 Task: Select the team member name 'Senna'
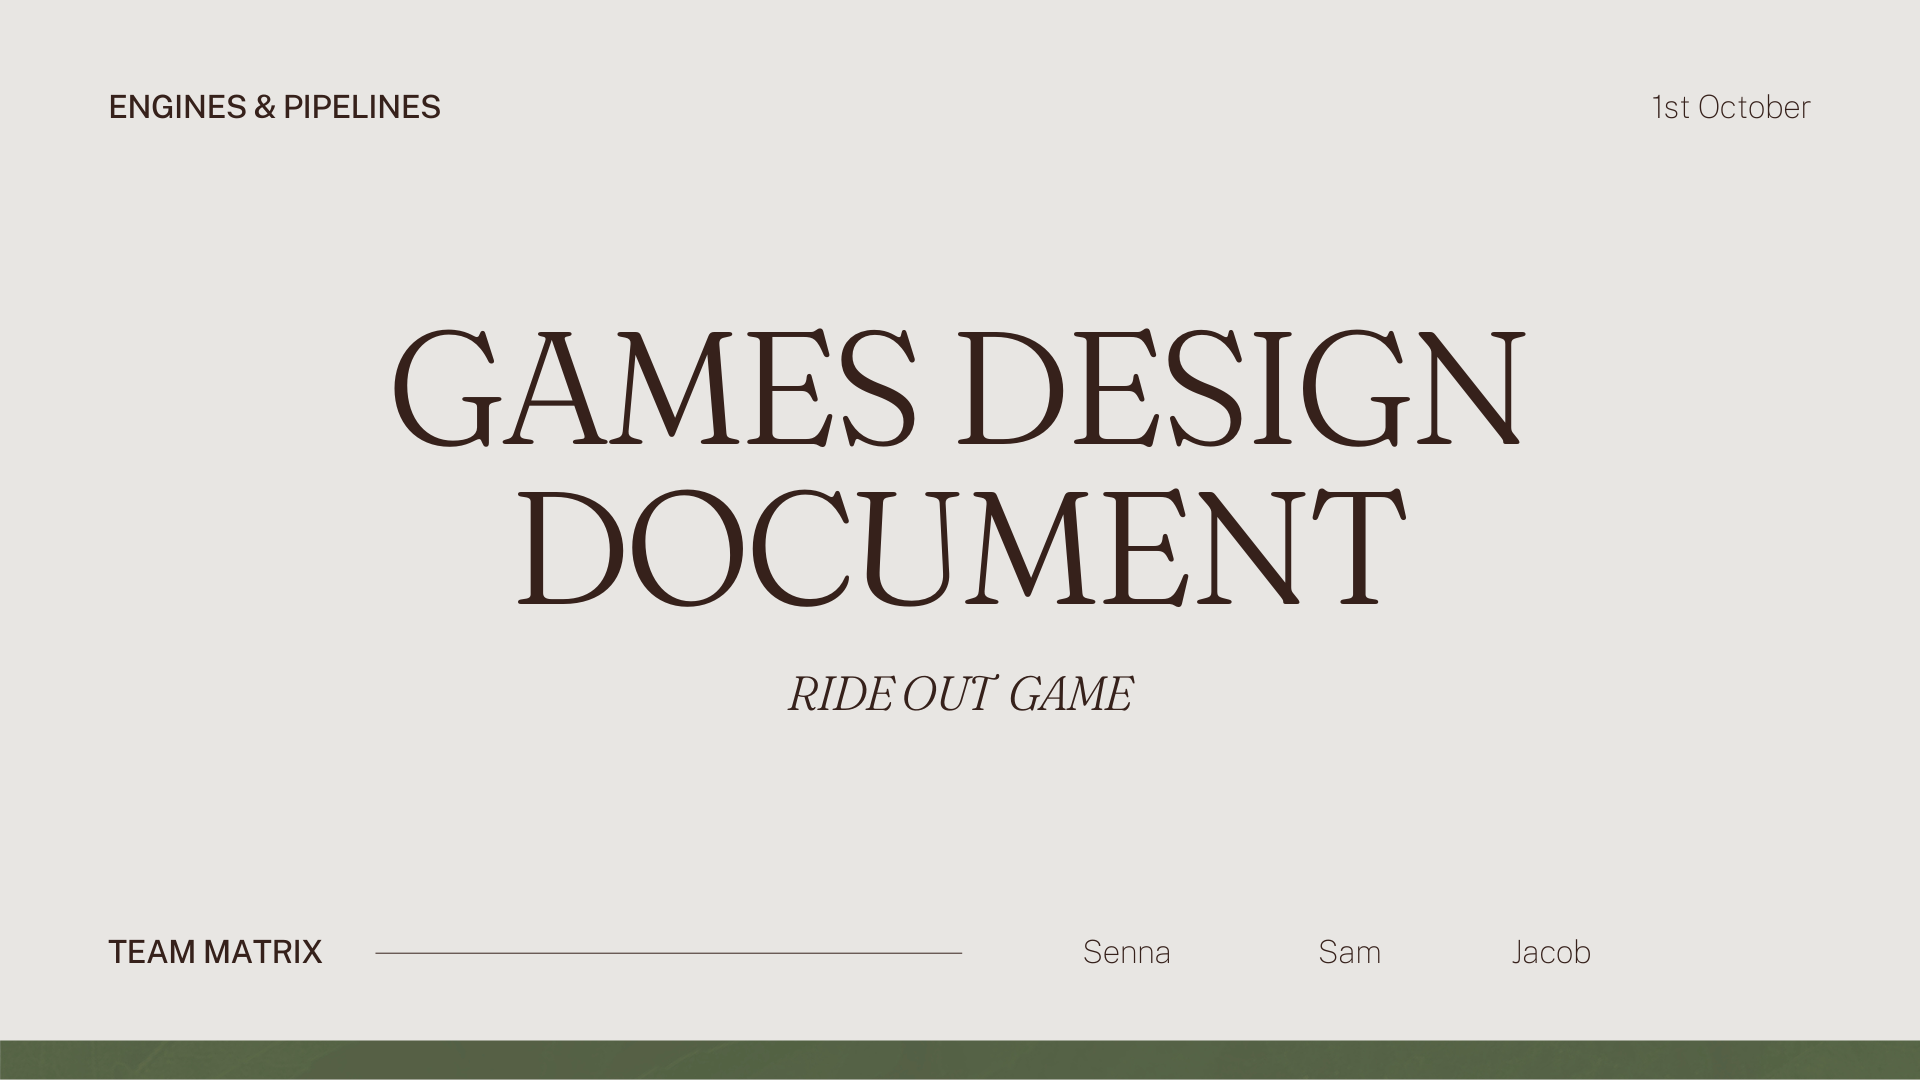[x=1126, y=952]
